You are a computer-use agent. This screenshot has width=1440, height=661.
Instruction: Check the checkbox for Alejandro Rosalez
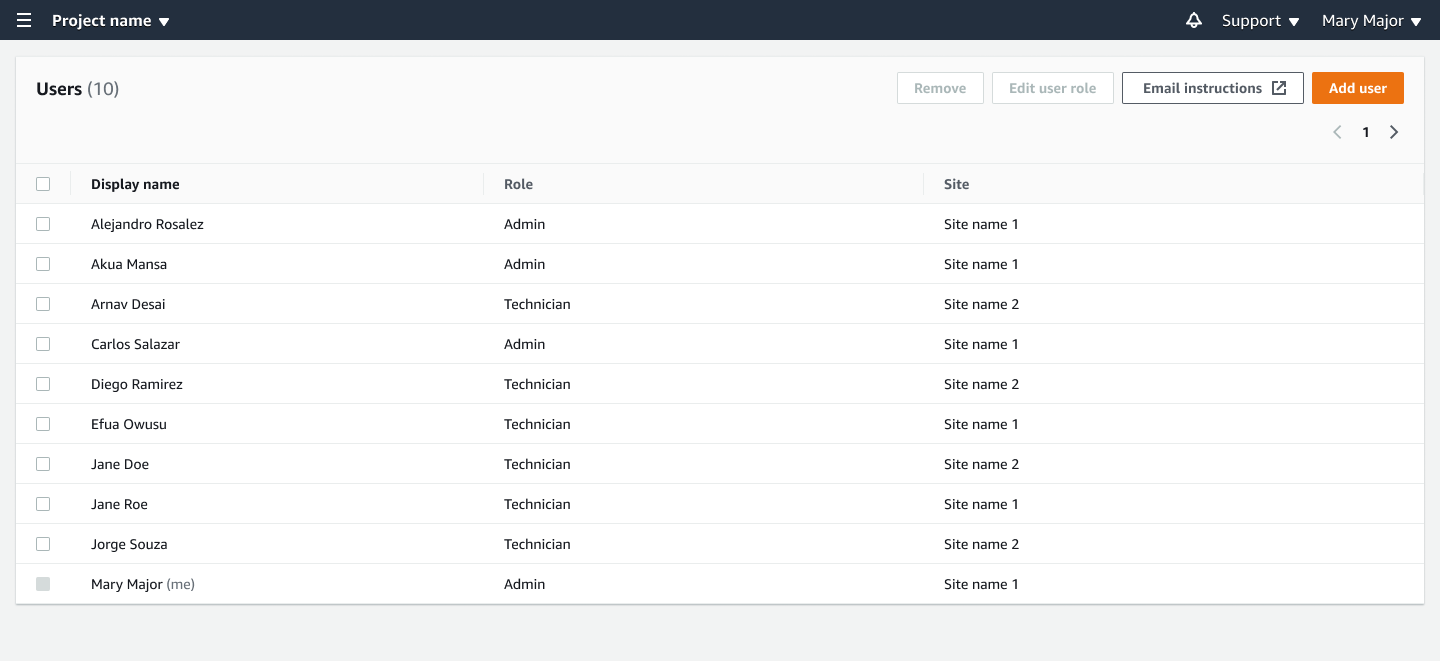43,224
